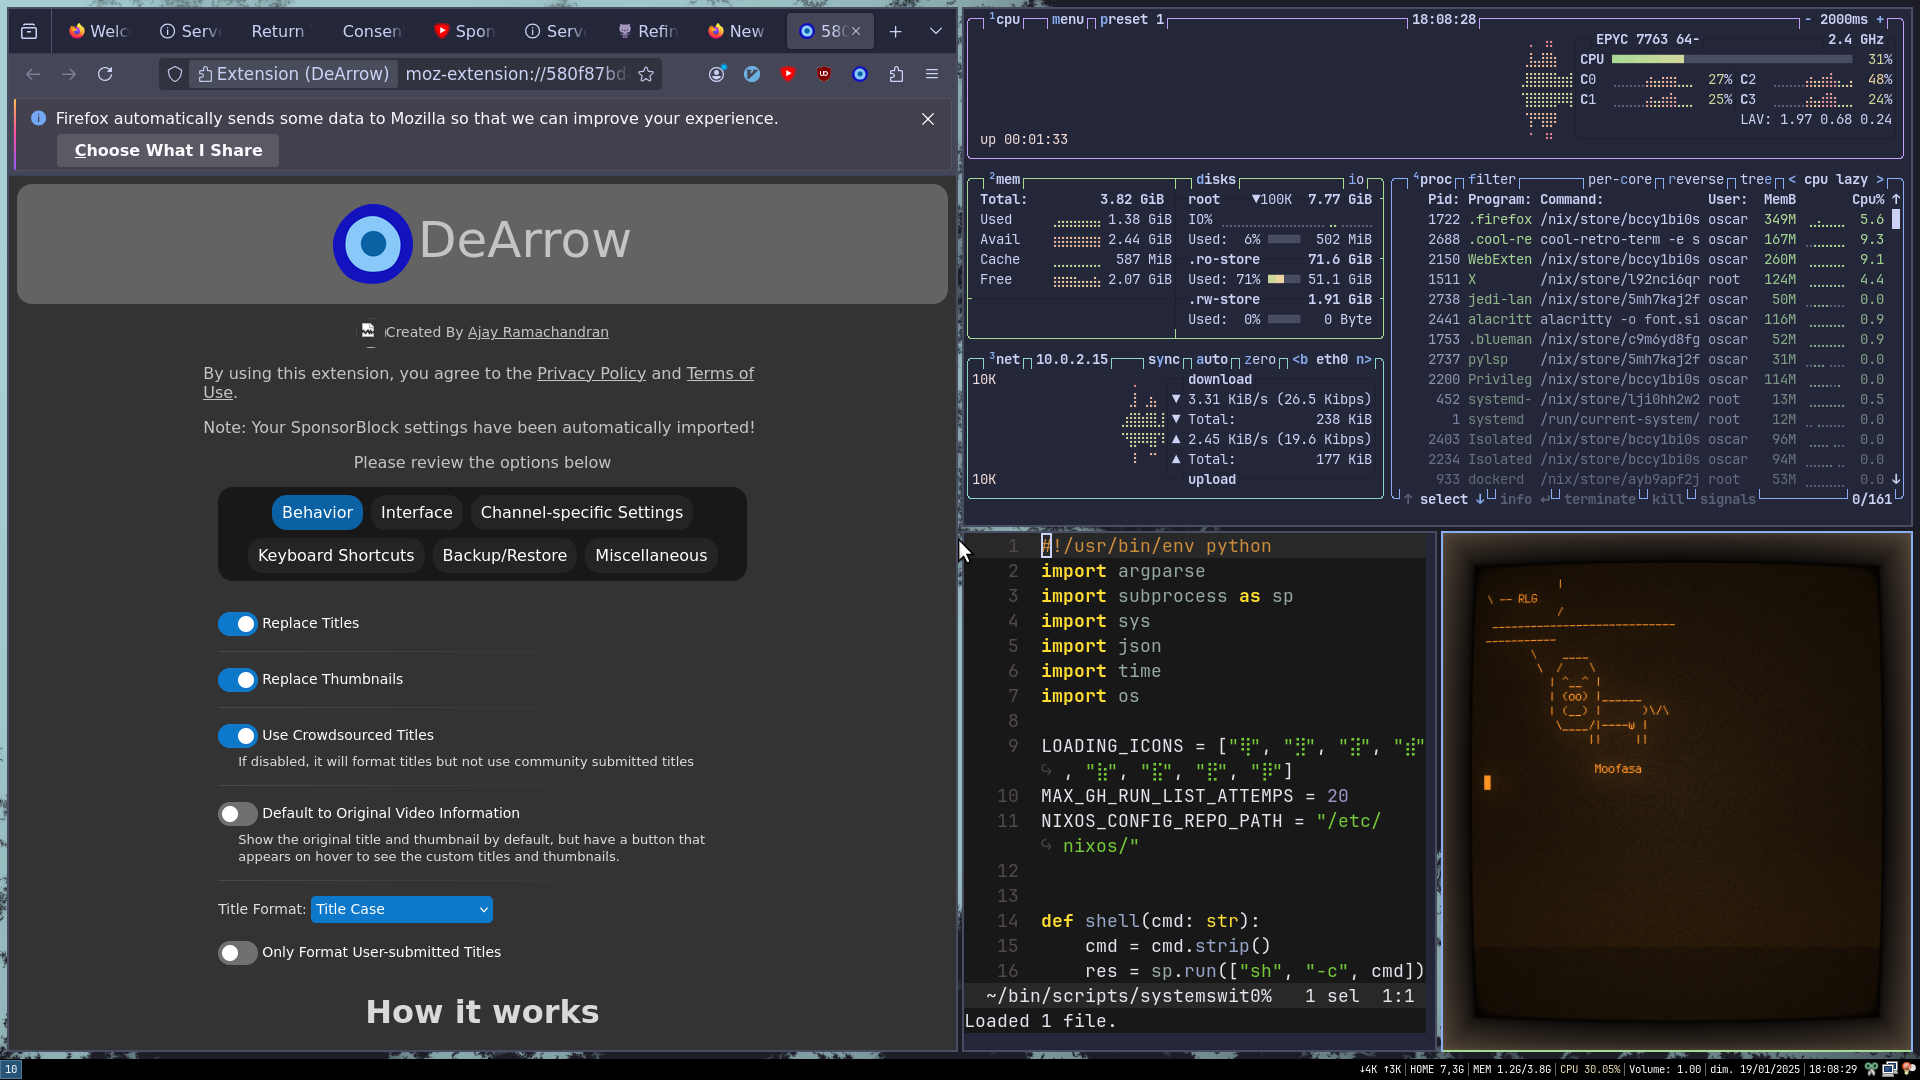
Task: Click filter in btop proc panel
Action: coord(1492,180)
